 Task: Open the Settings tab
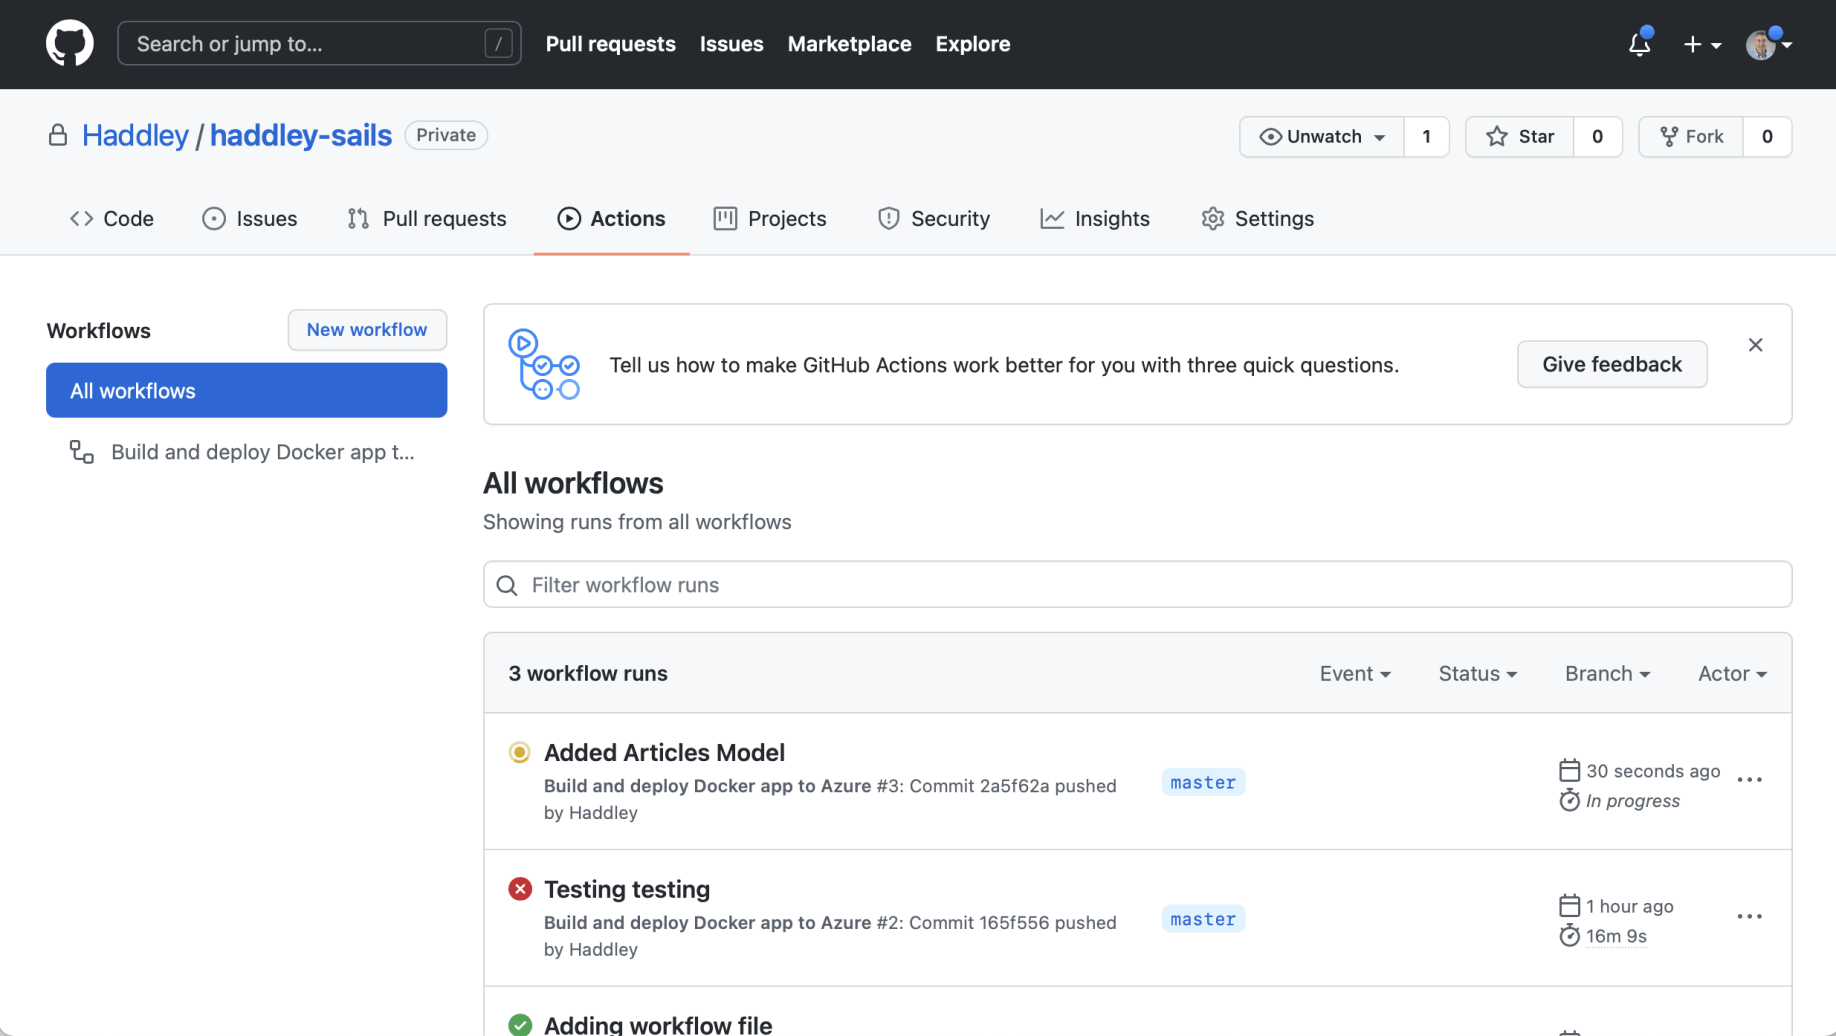(x=1257, y=219)
